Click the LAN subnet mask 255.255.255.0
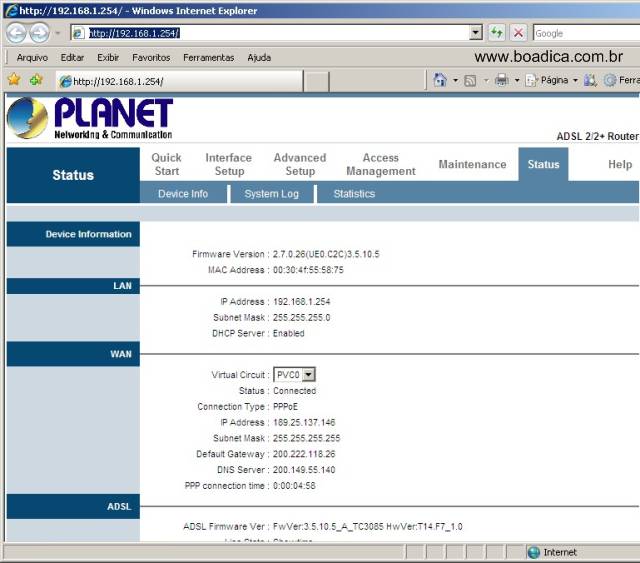 [302, 318]
